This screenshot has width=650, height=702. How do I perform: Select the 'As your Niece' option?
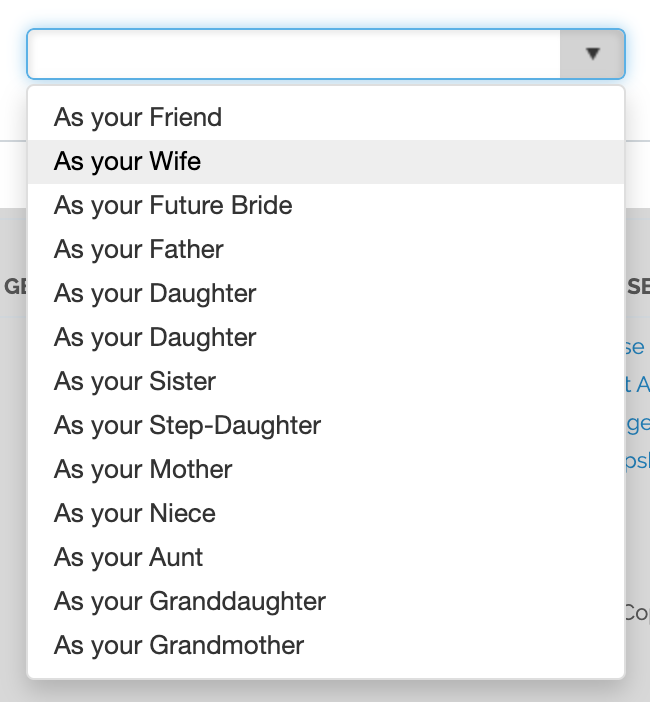pyautogui.click(x=135, y=514)
